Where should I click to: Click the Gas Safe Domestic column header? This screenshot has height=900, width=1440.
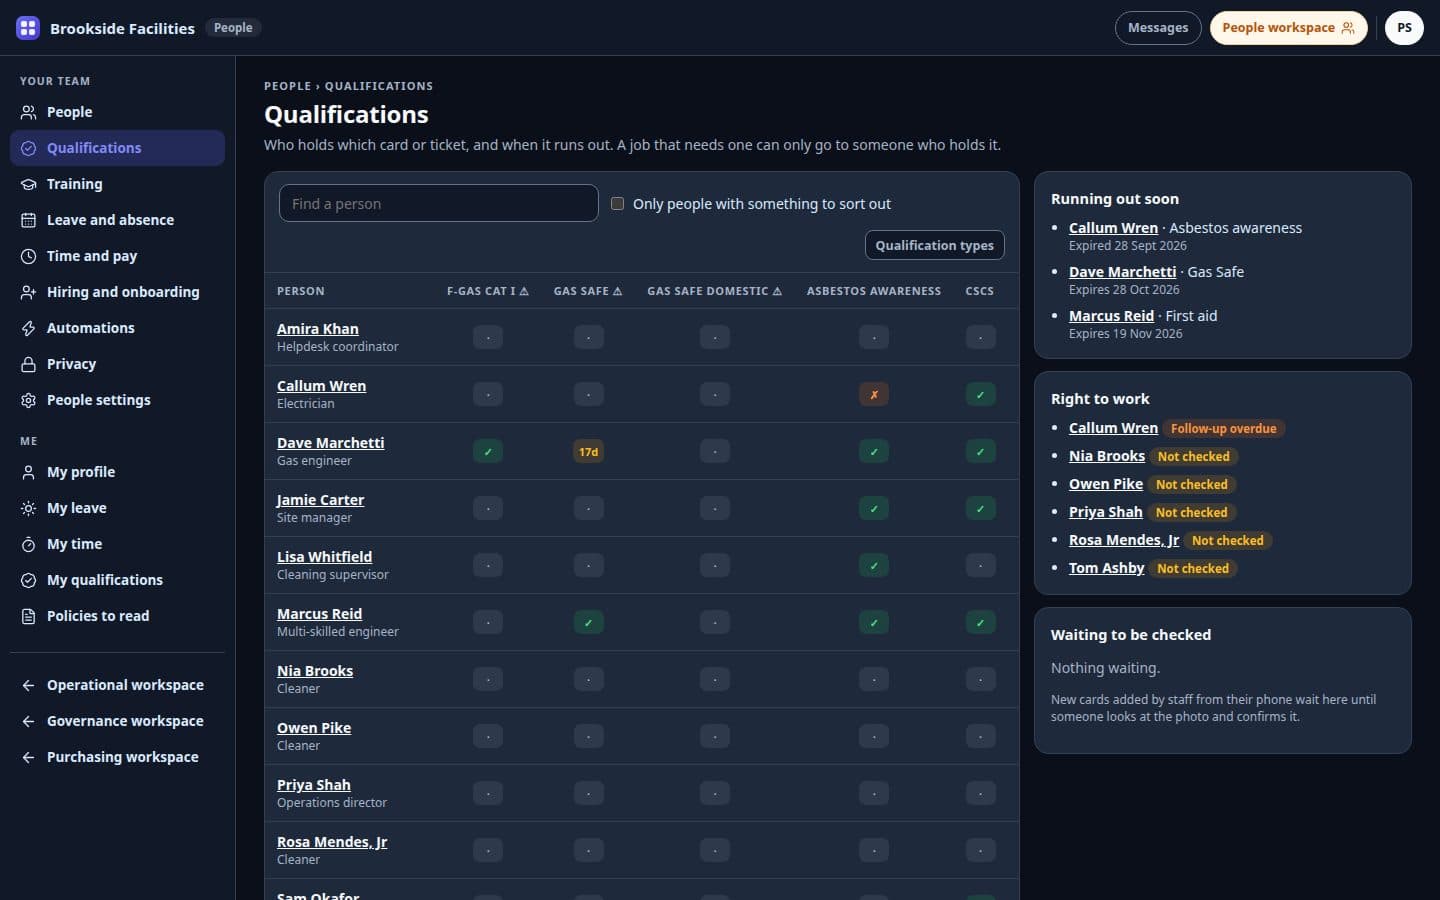point(714,291)
